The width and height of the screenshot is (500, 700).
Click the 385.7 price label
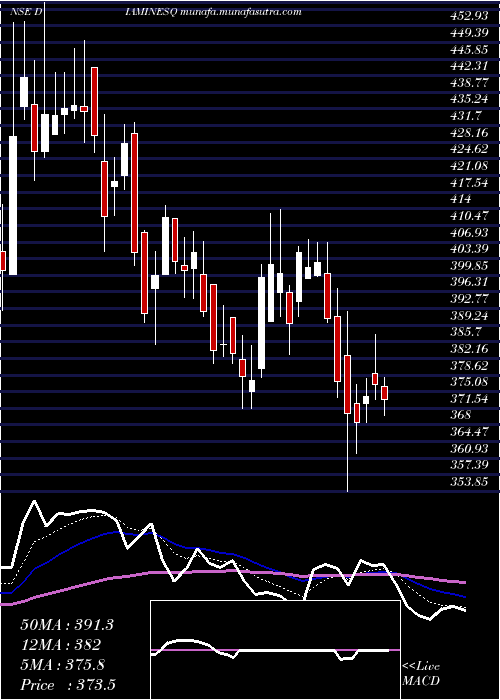(466, 333)
